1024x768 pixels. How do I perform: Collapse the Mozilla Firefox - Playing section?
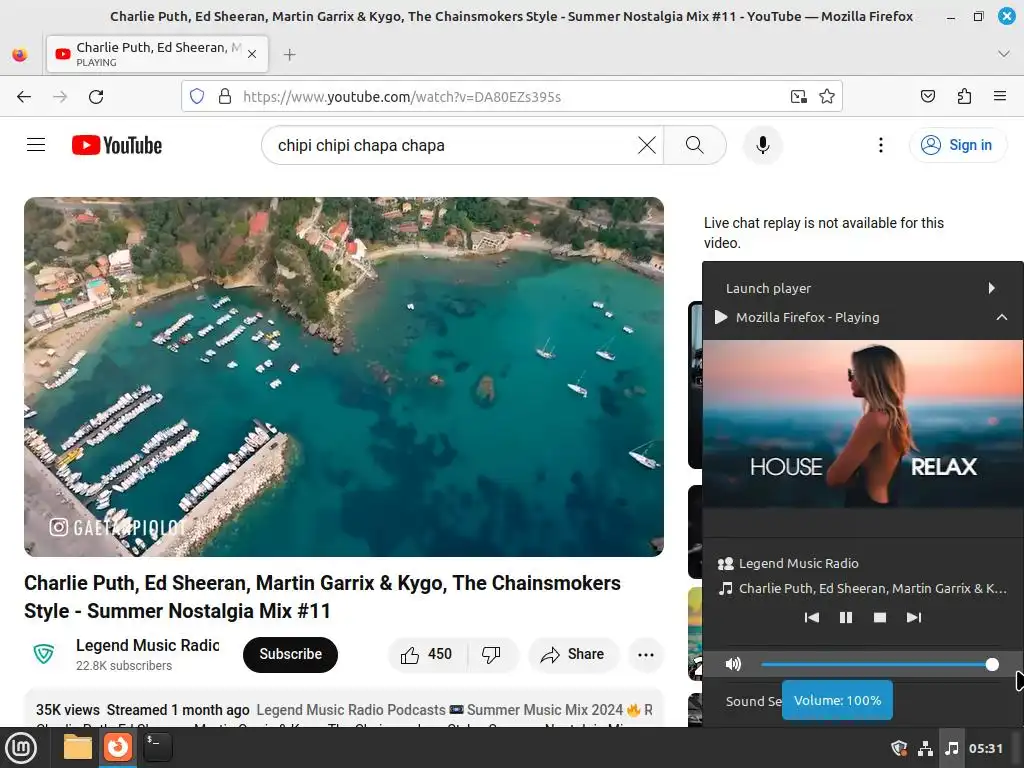tap(1001, 317)
